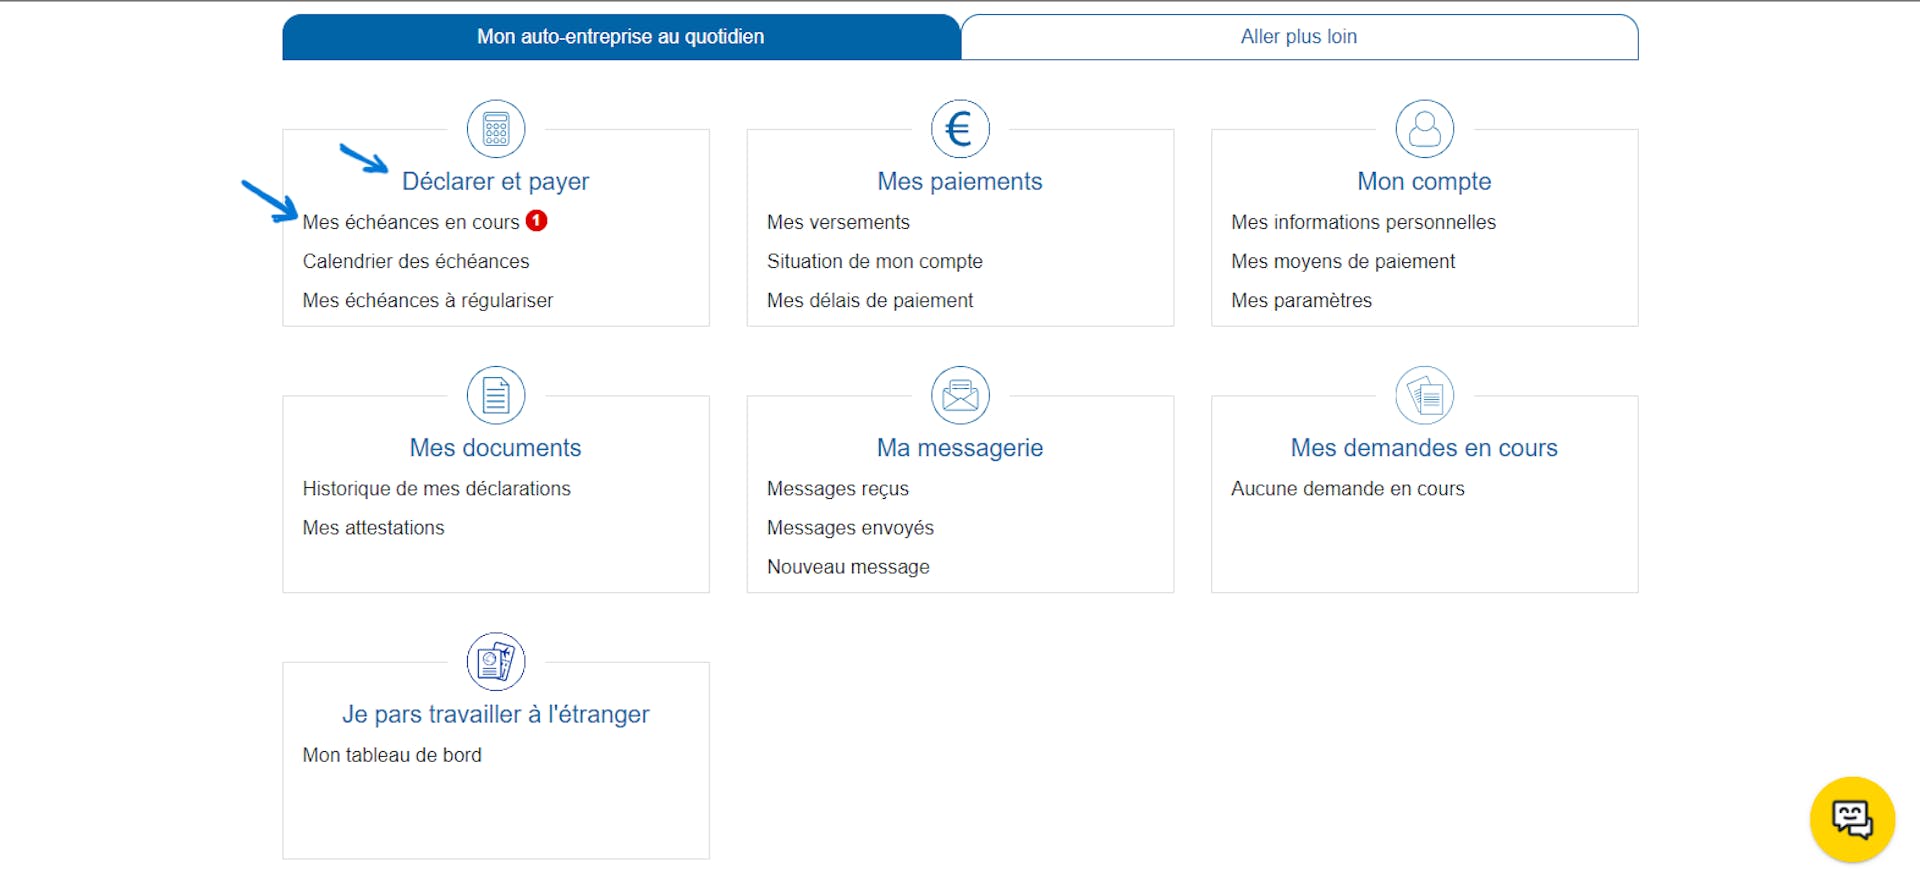Open Mes informations personnelles

[x=1364, y=222]
